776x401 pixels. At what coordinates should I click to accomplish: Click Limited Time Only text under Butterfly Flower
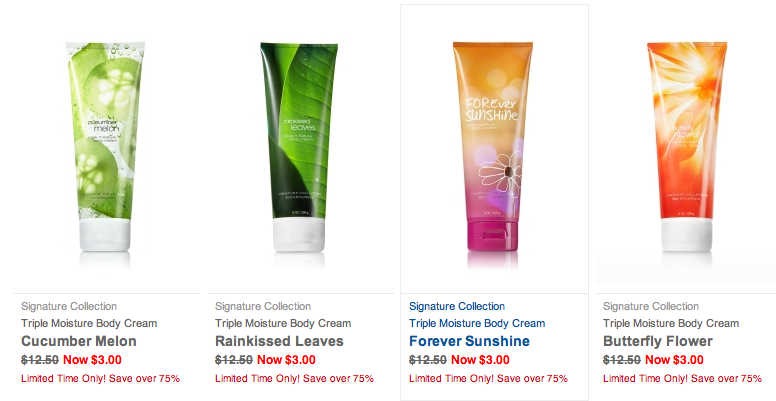pos(682,379)
